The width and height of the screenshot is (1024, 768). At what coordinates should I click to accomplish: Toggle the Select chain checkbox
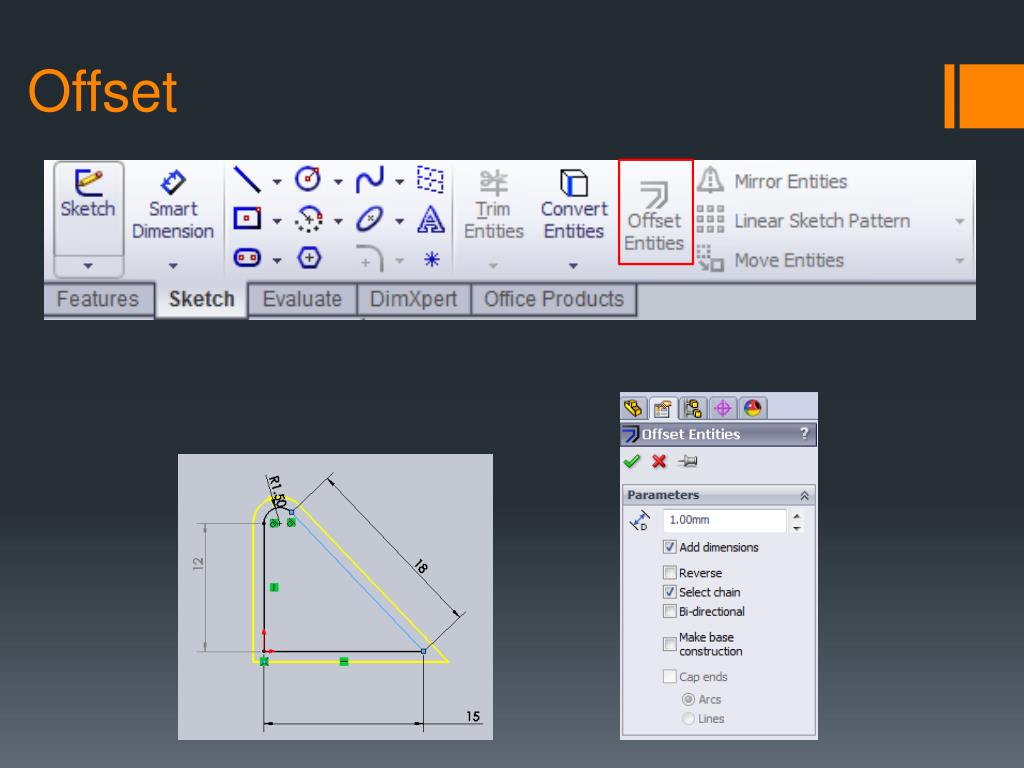pyautogui.click(x=669, y=592)
